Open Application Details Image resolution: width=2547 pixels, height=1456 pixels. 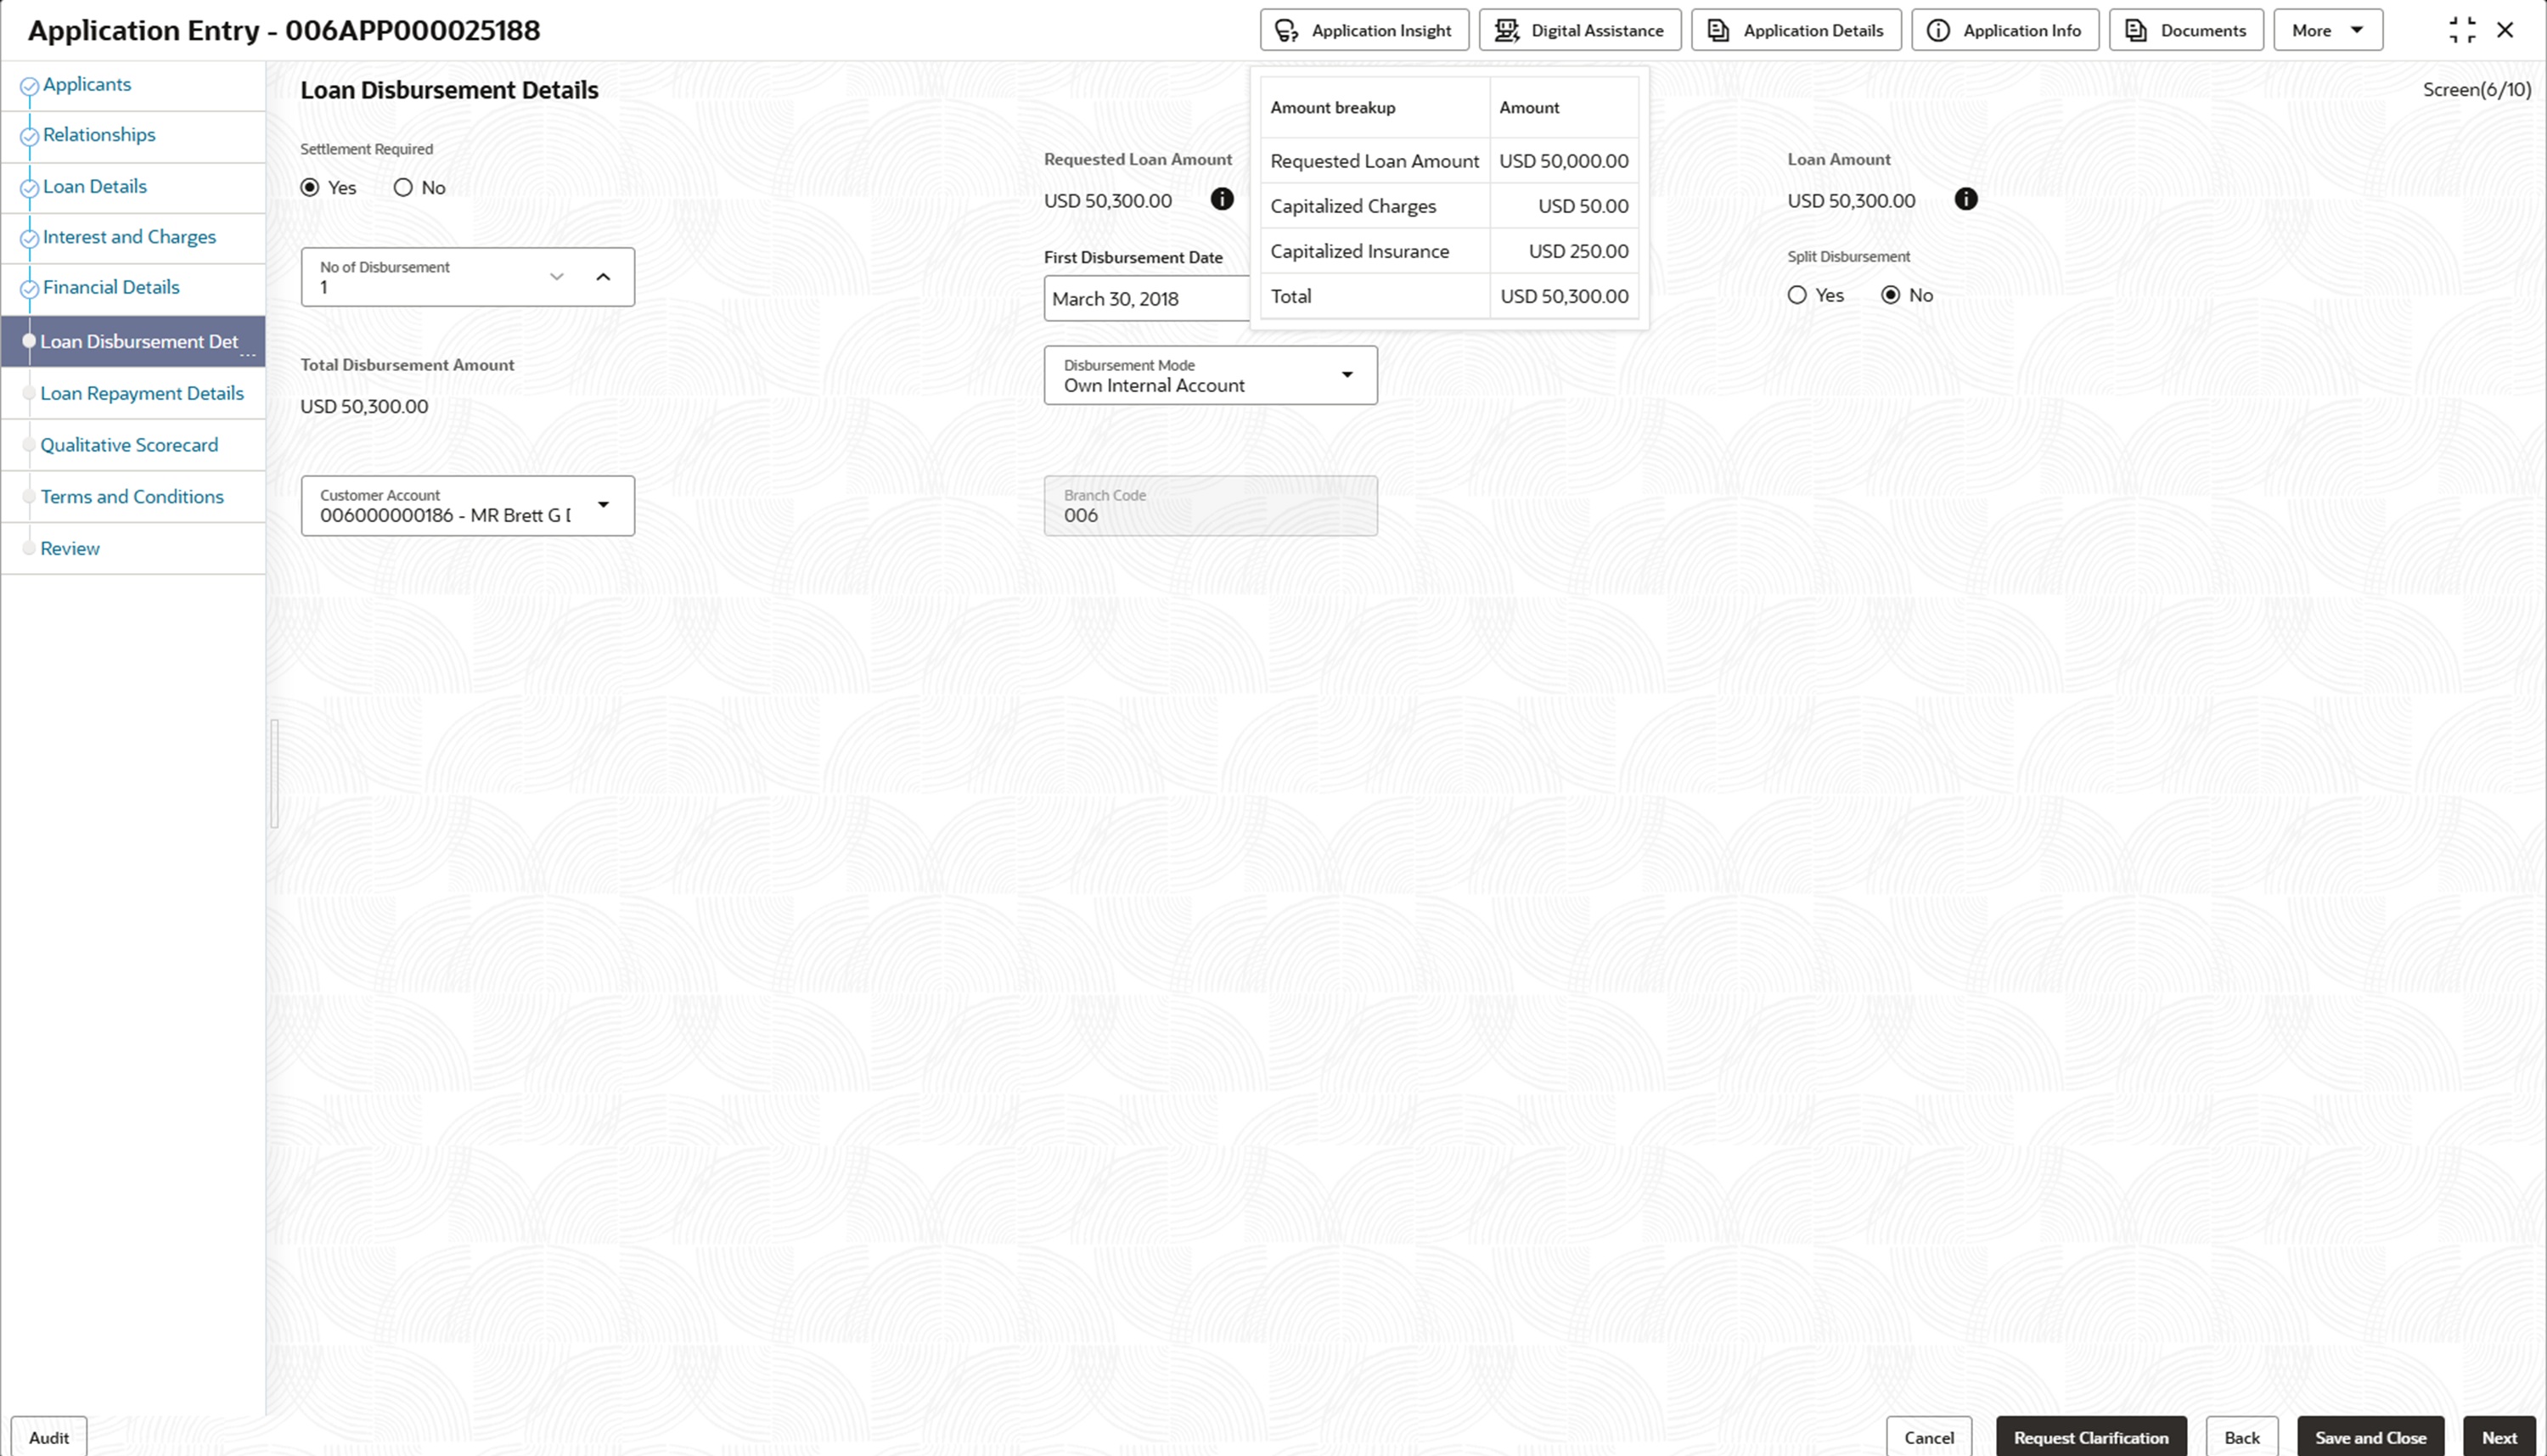1796,30
